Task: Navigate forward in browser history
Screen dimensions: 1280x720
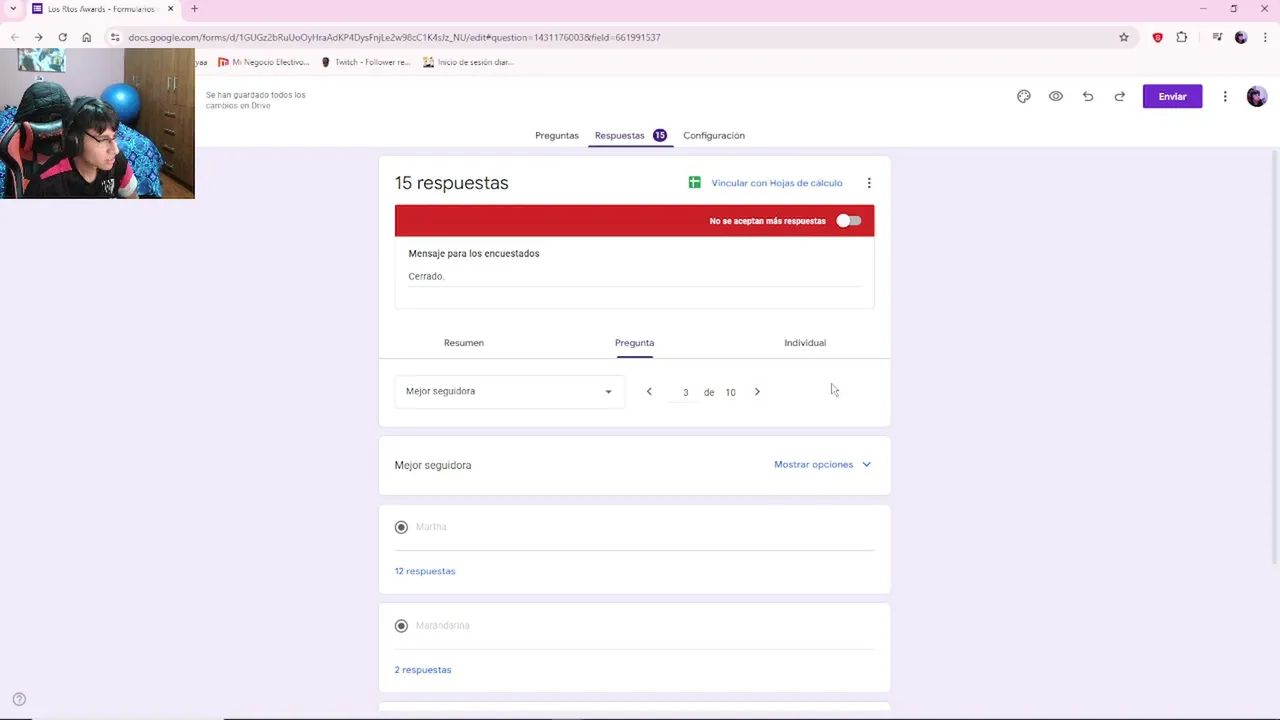Action: [x=38, y=37]
